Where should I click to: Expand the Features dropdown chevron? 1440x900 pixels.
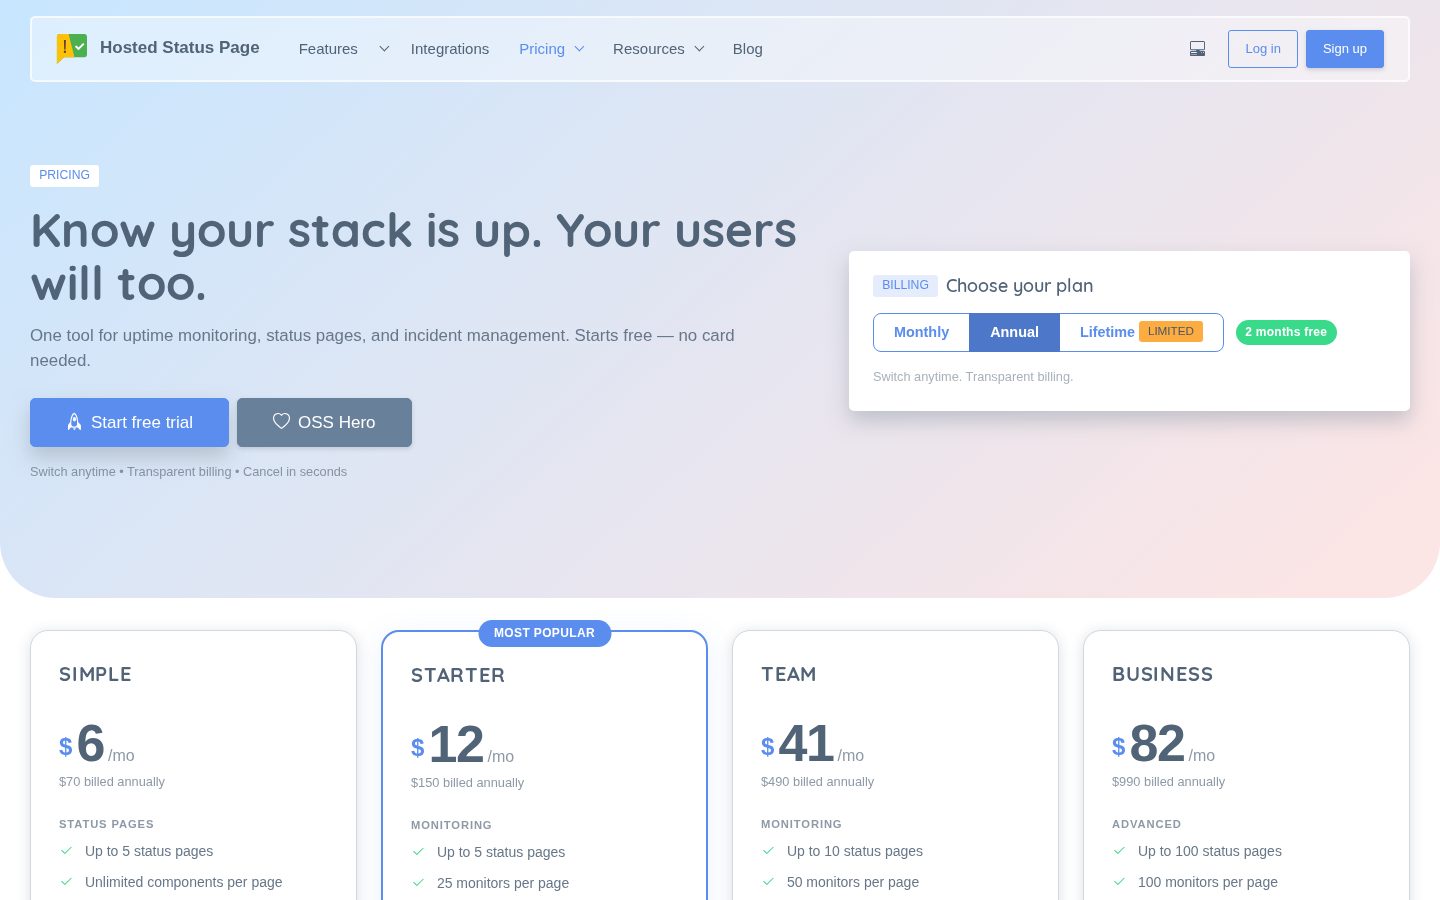point(384,49)
